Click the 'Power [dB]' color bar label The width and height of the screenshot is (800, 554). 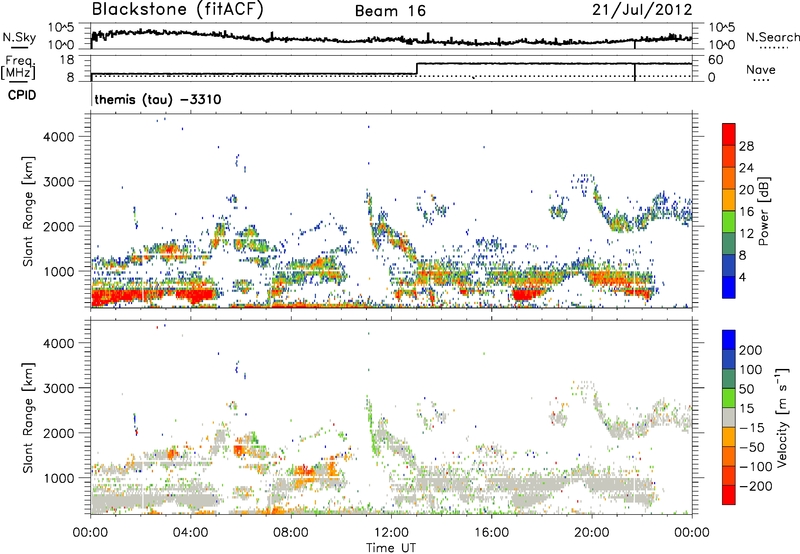click(763, 211)
